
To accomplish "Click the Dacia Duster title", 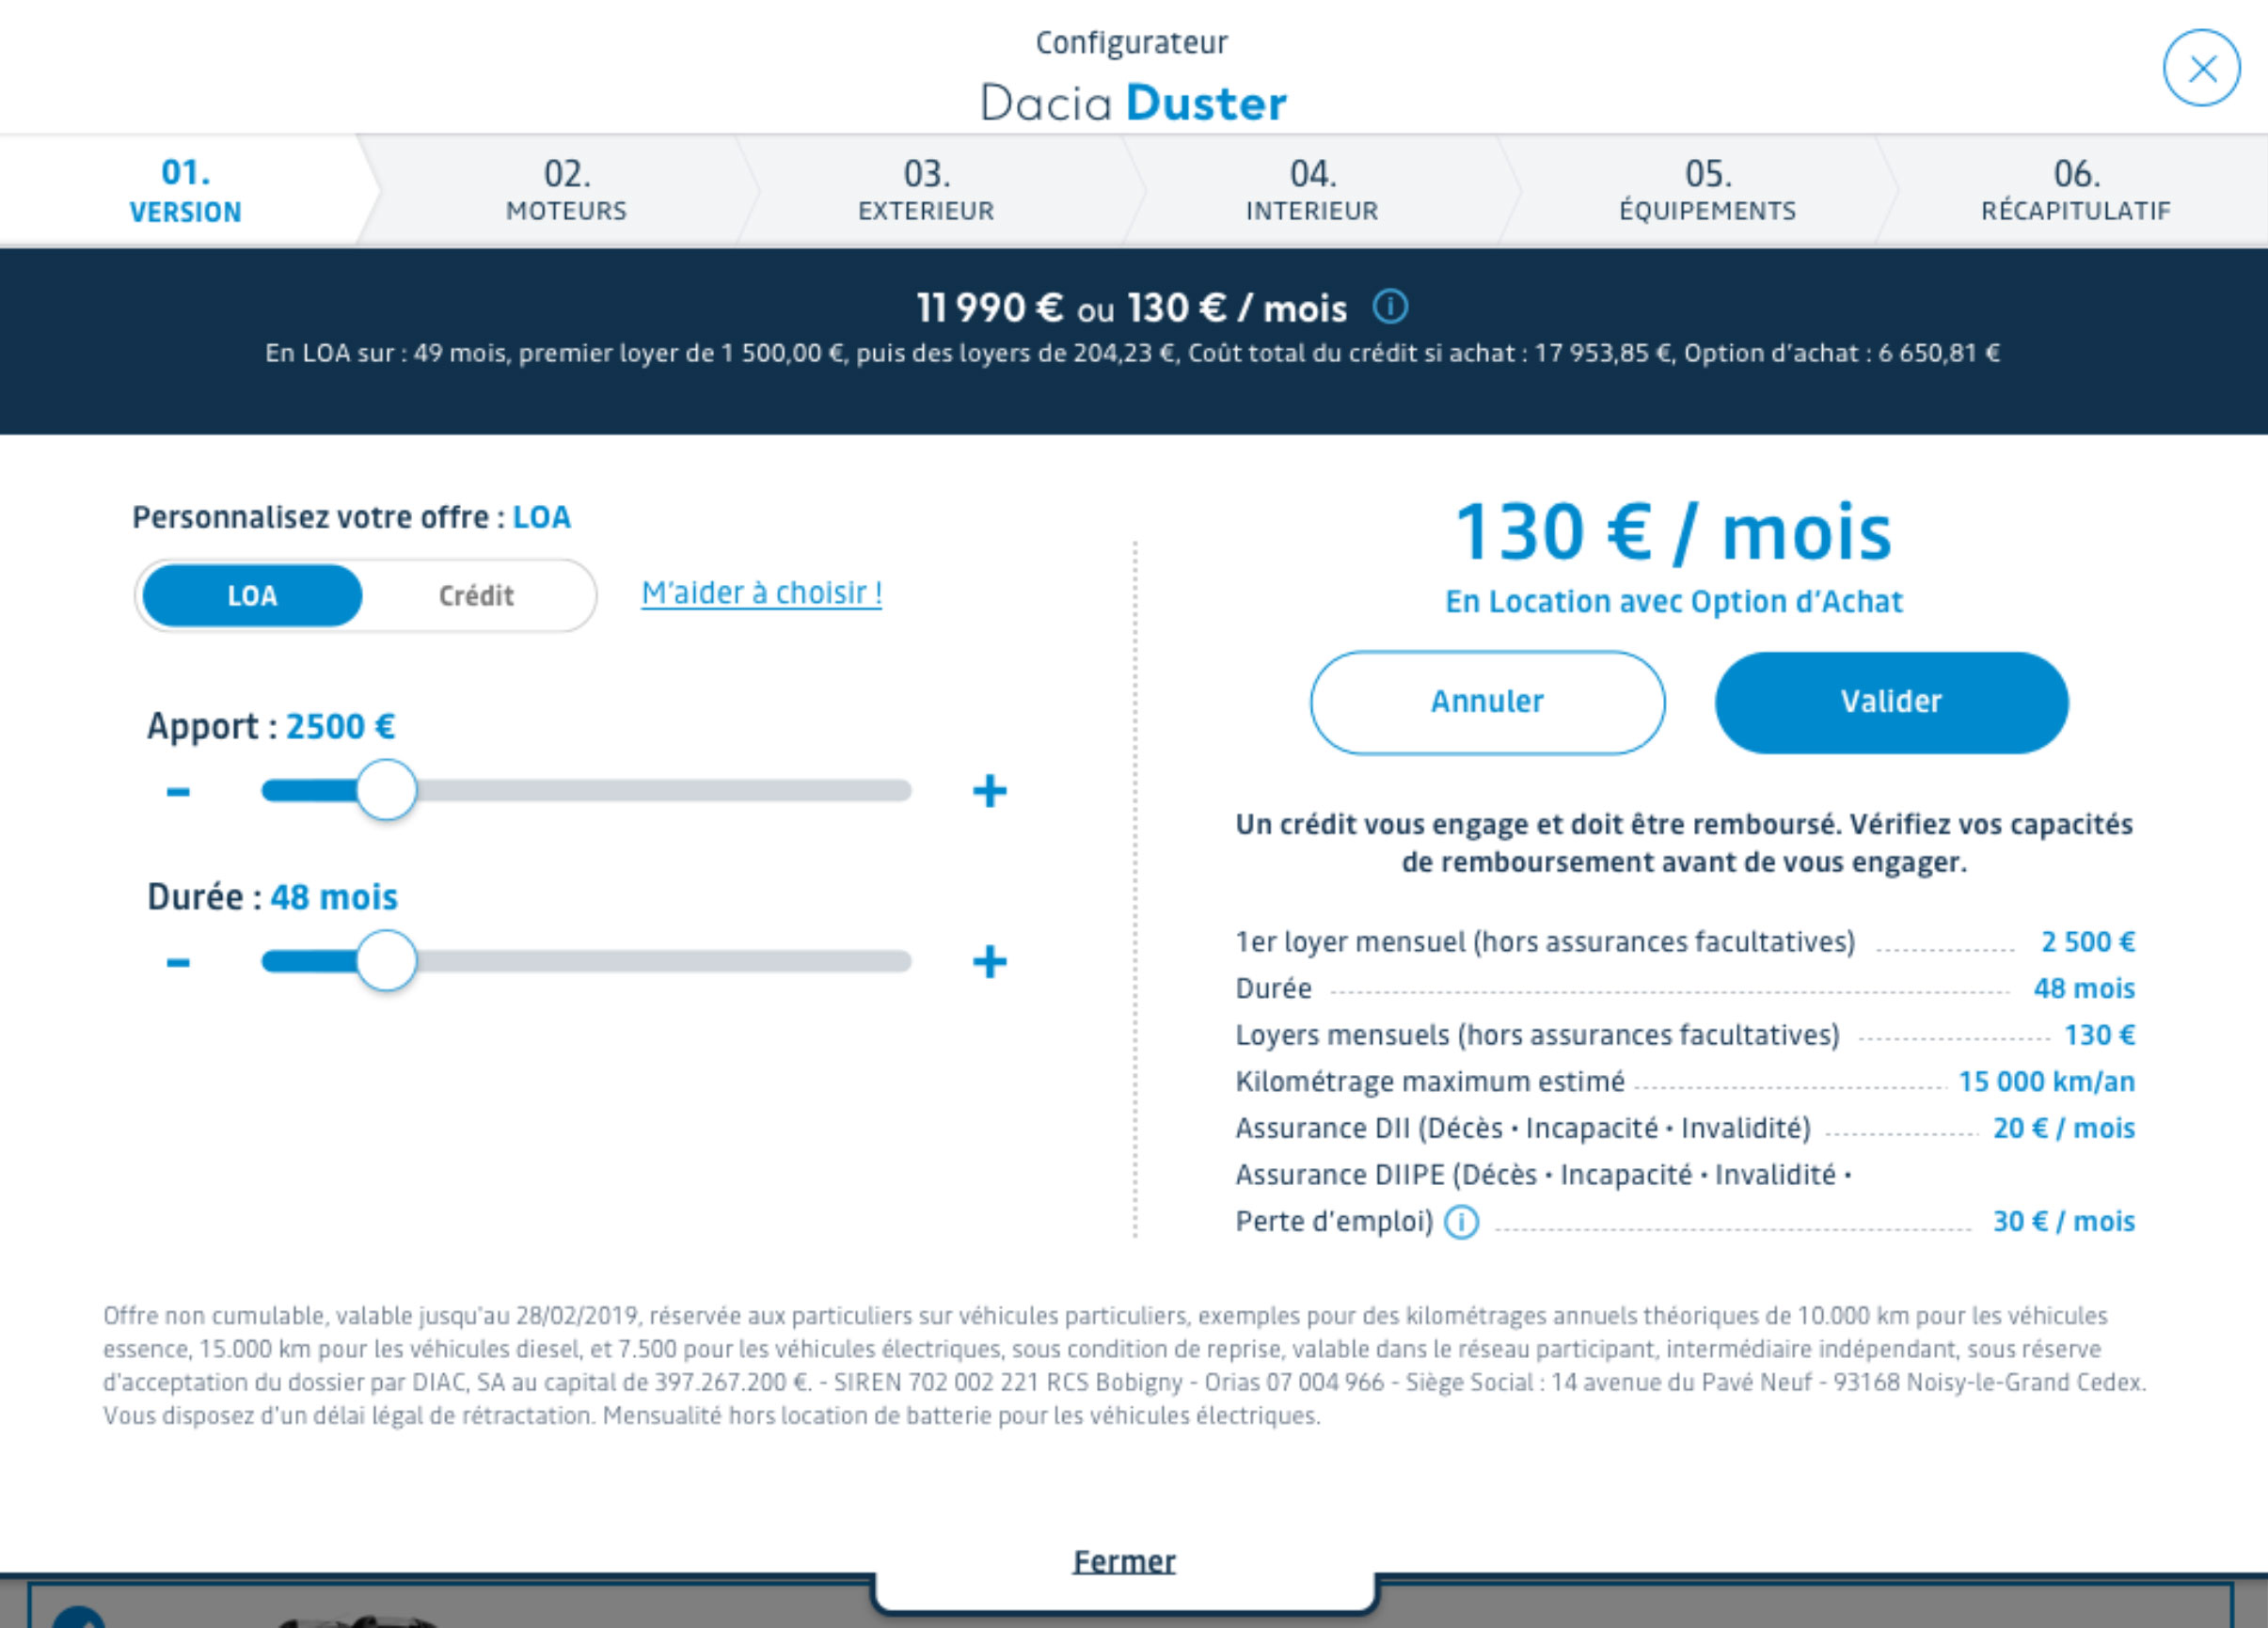I will pos(1133,103).
